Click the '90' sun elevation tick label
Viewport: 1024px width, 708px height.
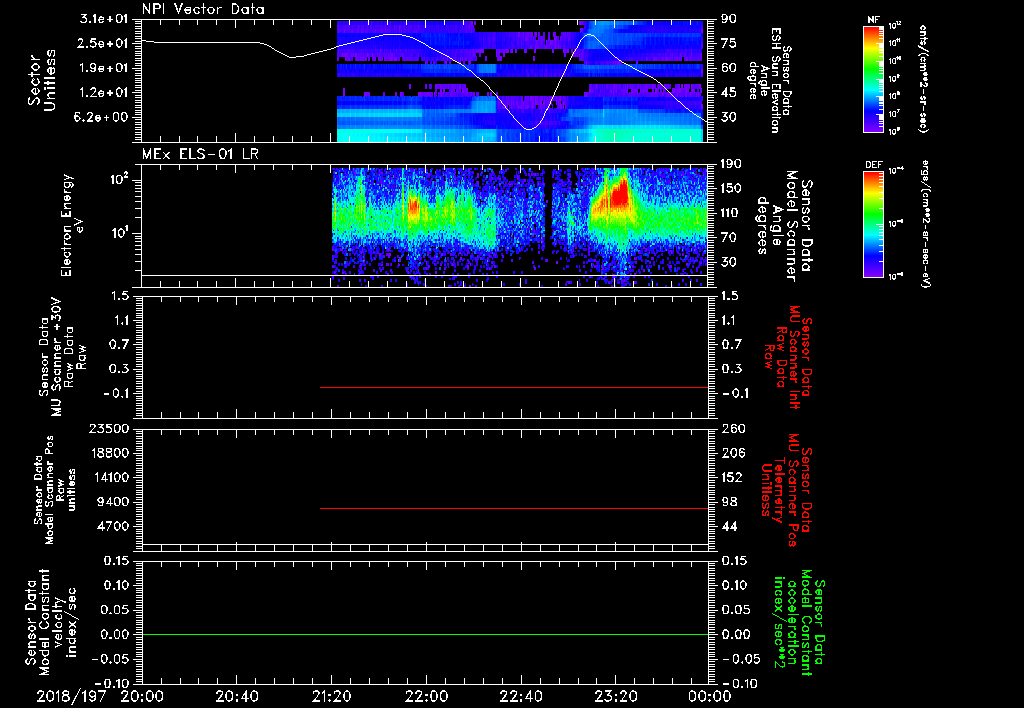[729, 19]
